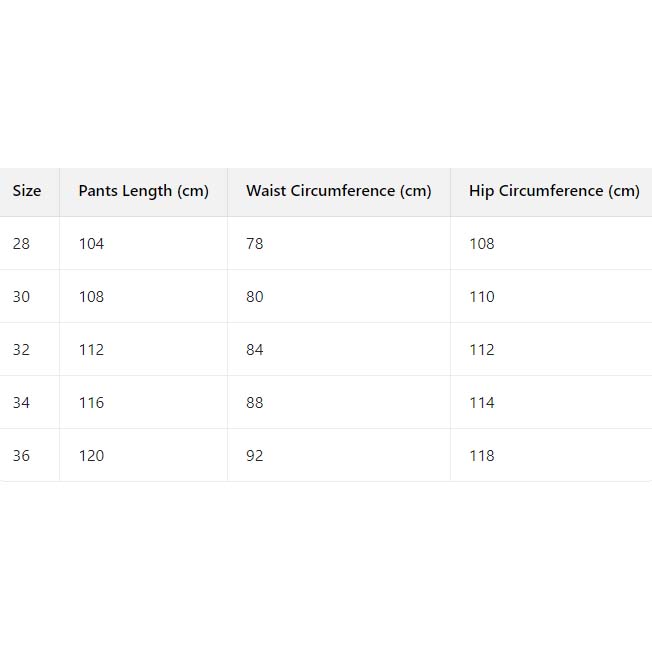Image resolution: width=652 pixels, height=652 pixels.
Task: Click hip circumference value 118
Action: click(482, 456)
